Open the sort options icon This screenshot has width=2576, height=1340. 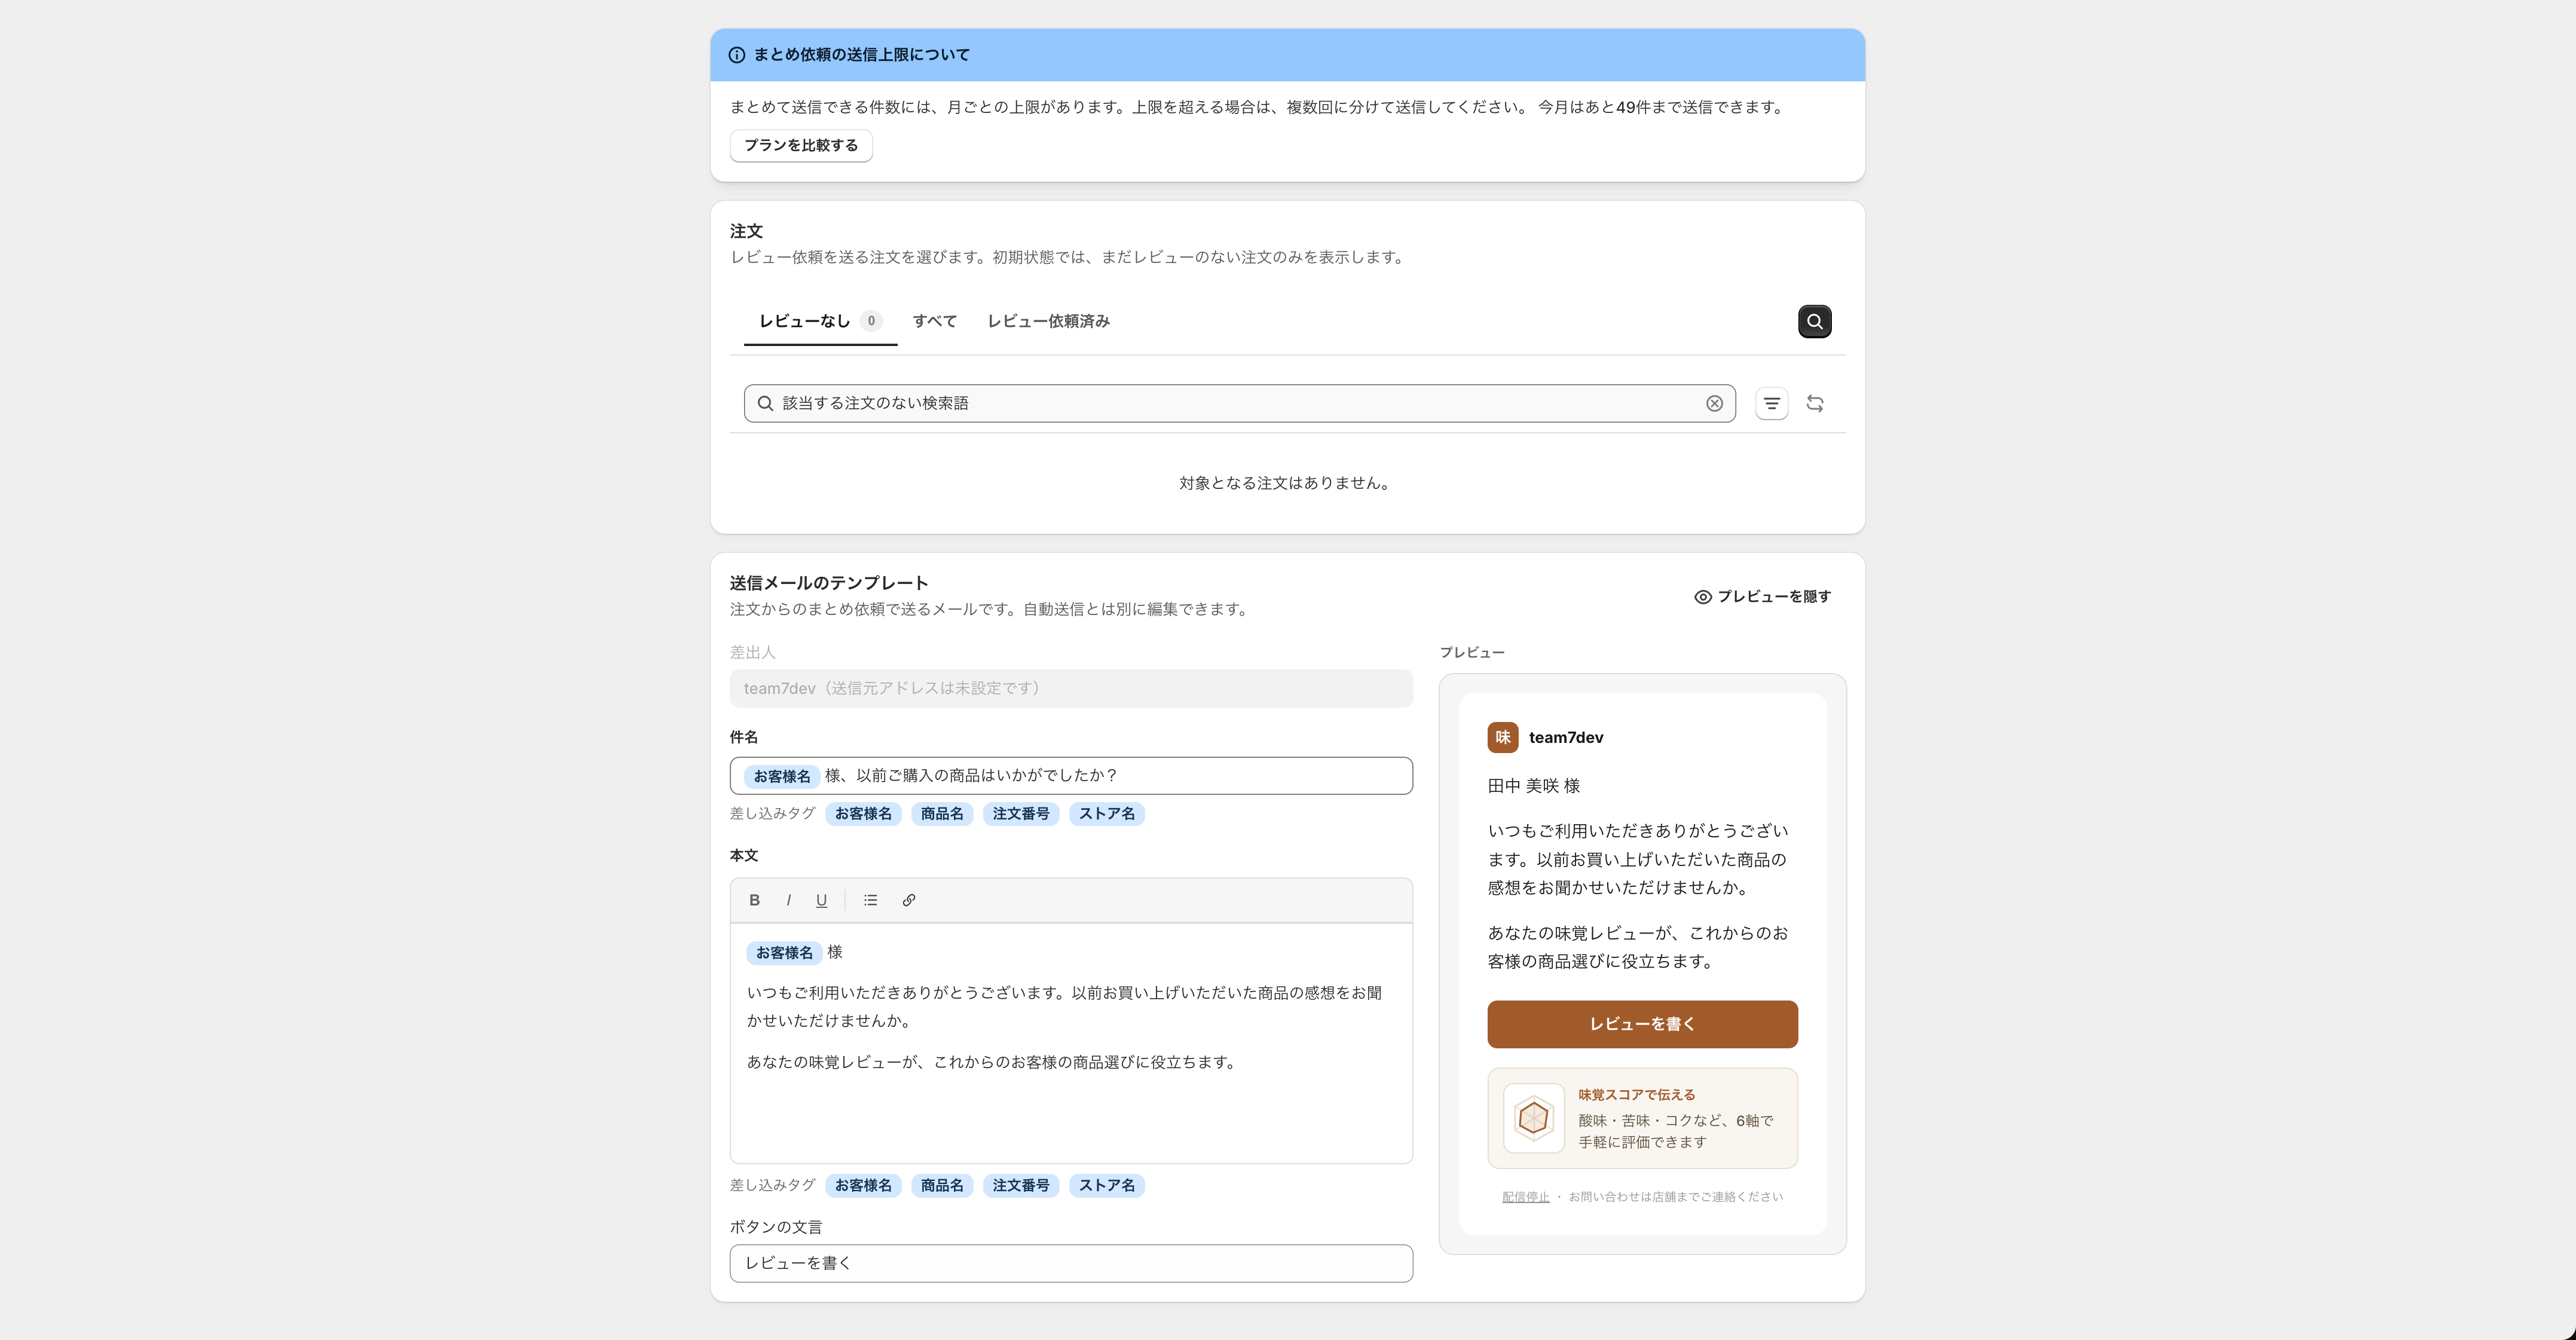[1771, 403]
